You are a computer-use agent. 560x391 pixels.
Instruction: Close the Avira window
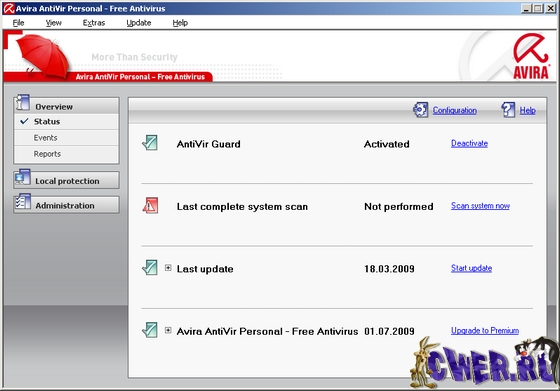tap(550, 8)
